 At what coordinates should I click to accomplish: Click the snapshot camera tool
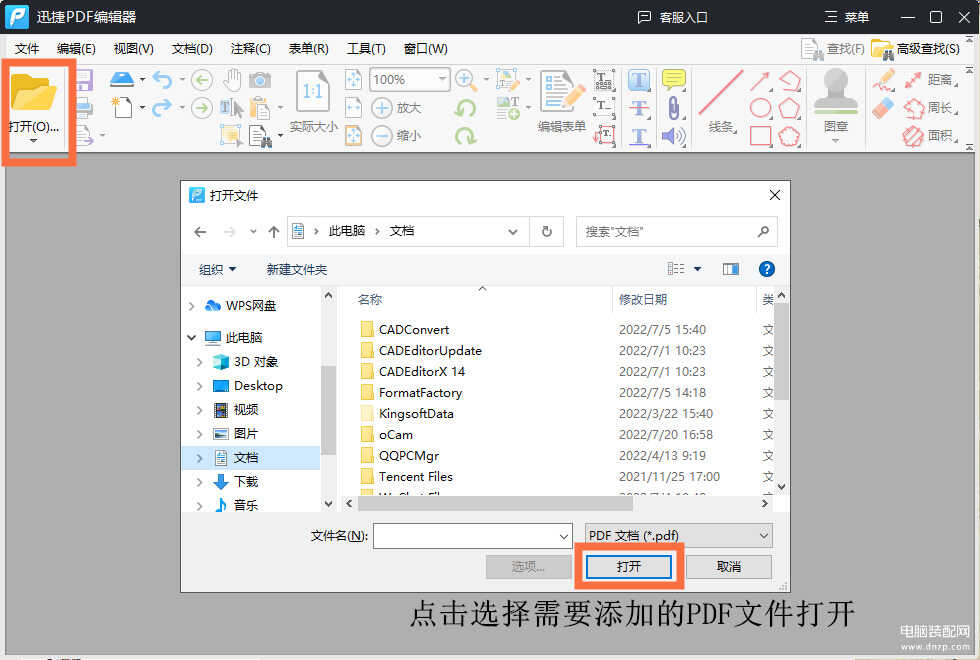(260, 80)
